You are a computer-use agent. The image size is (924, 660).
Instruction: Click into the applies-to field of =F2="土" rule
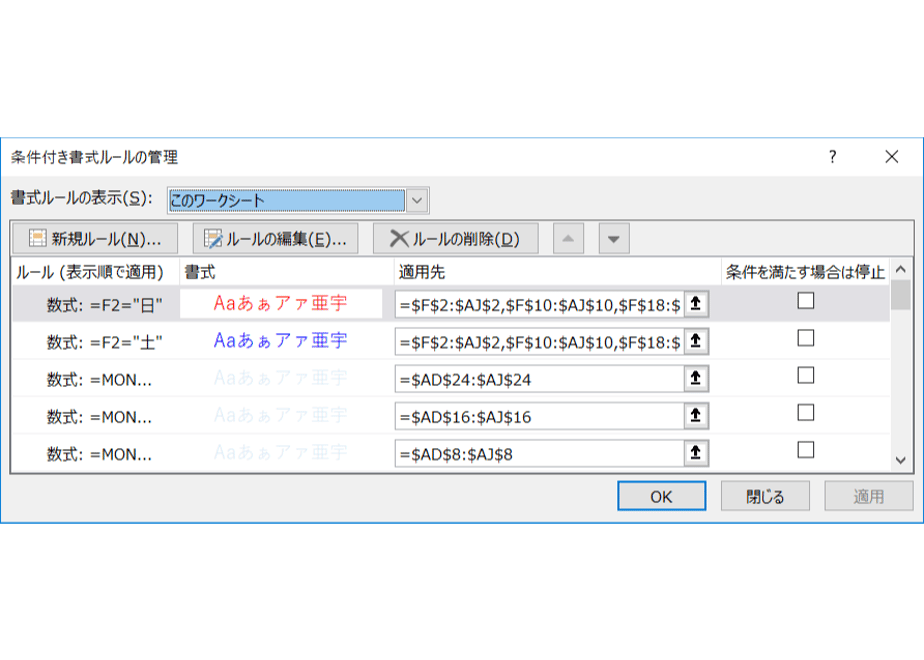(x=540, y=342)
